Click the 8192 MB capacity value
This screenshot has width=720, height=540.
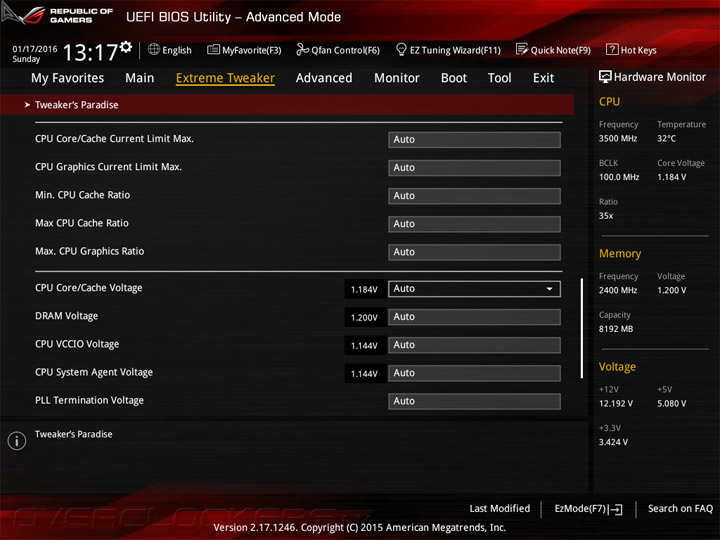[x=616, y=329]
